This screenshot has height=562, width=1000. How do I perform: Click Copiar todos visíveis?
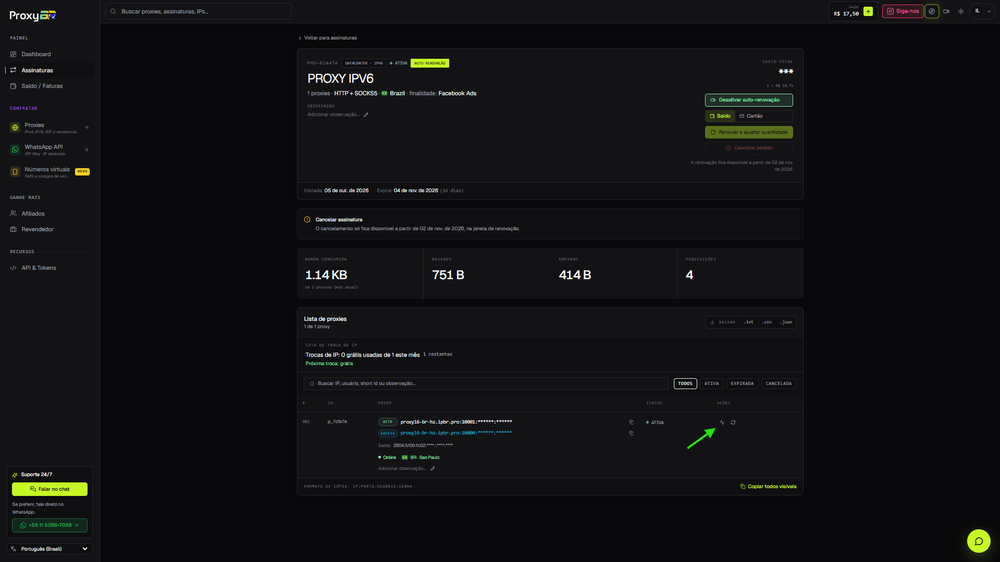click(768, 487)
